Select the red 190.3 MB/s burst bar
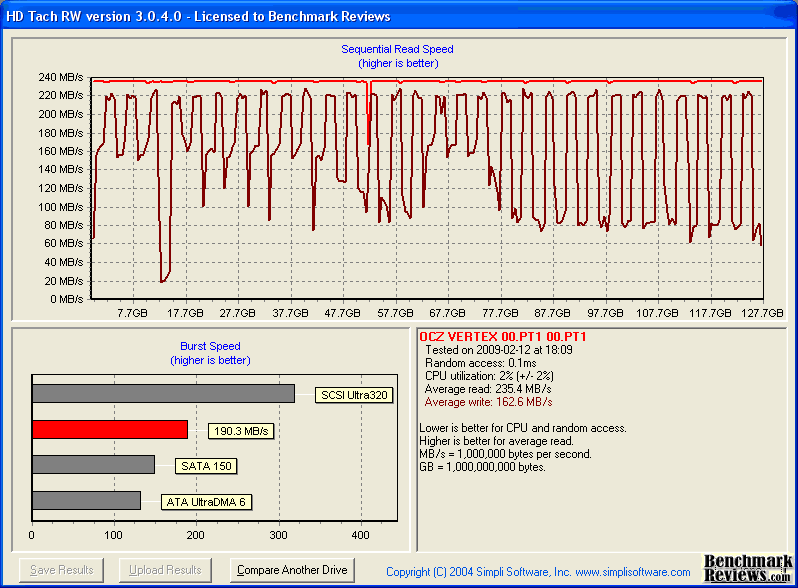Viewport: 798px width, 588px height. [x=110, y=430]
